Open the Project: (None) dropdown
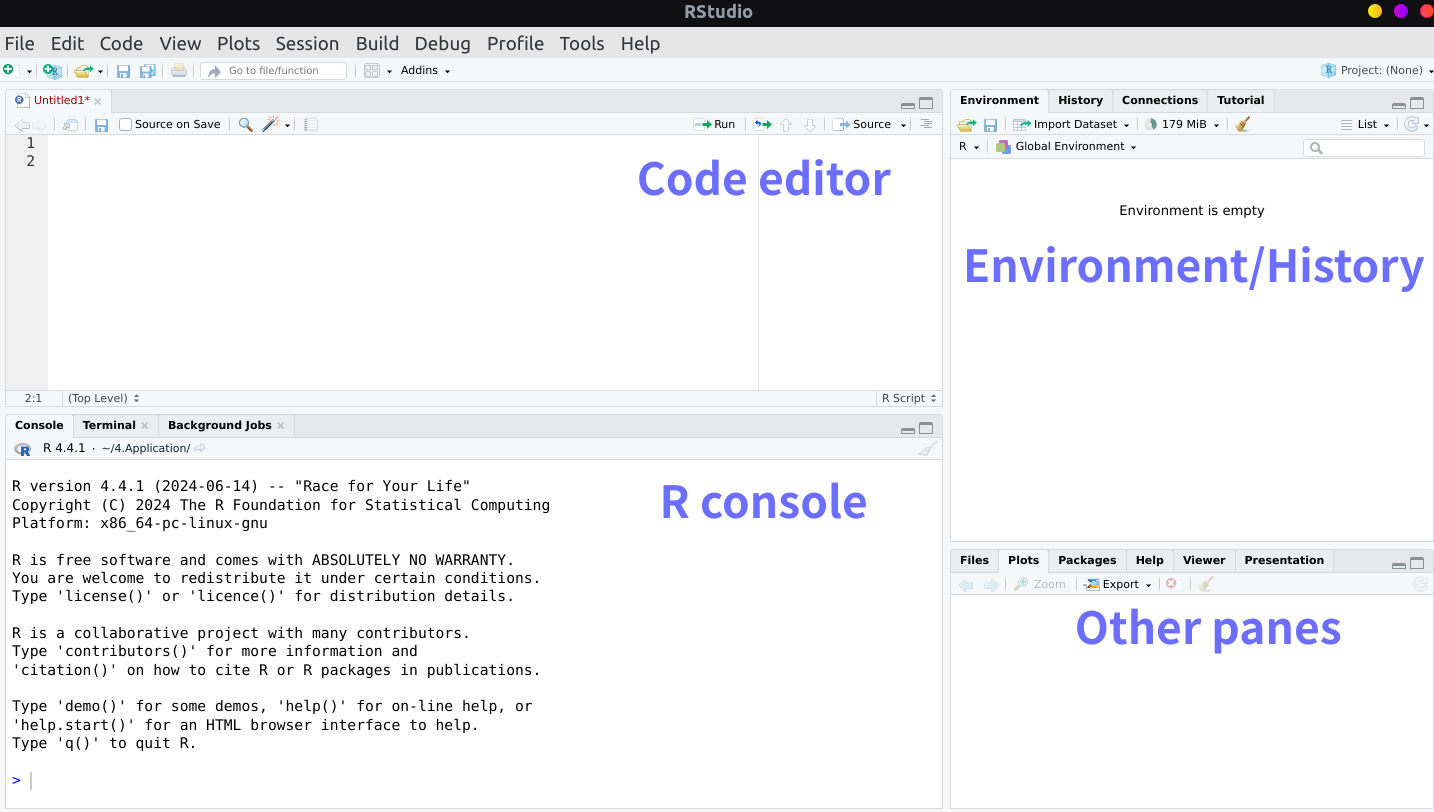The height and width of the screenshot is (812, 1434). 1377,70
